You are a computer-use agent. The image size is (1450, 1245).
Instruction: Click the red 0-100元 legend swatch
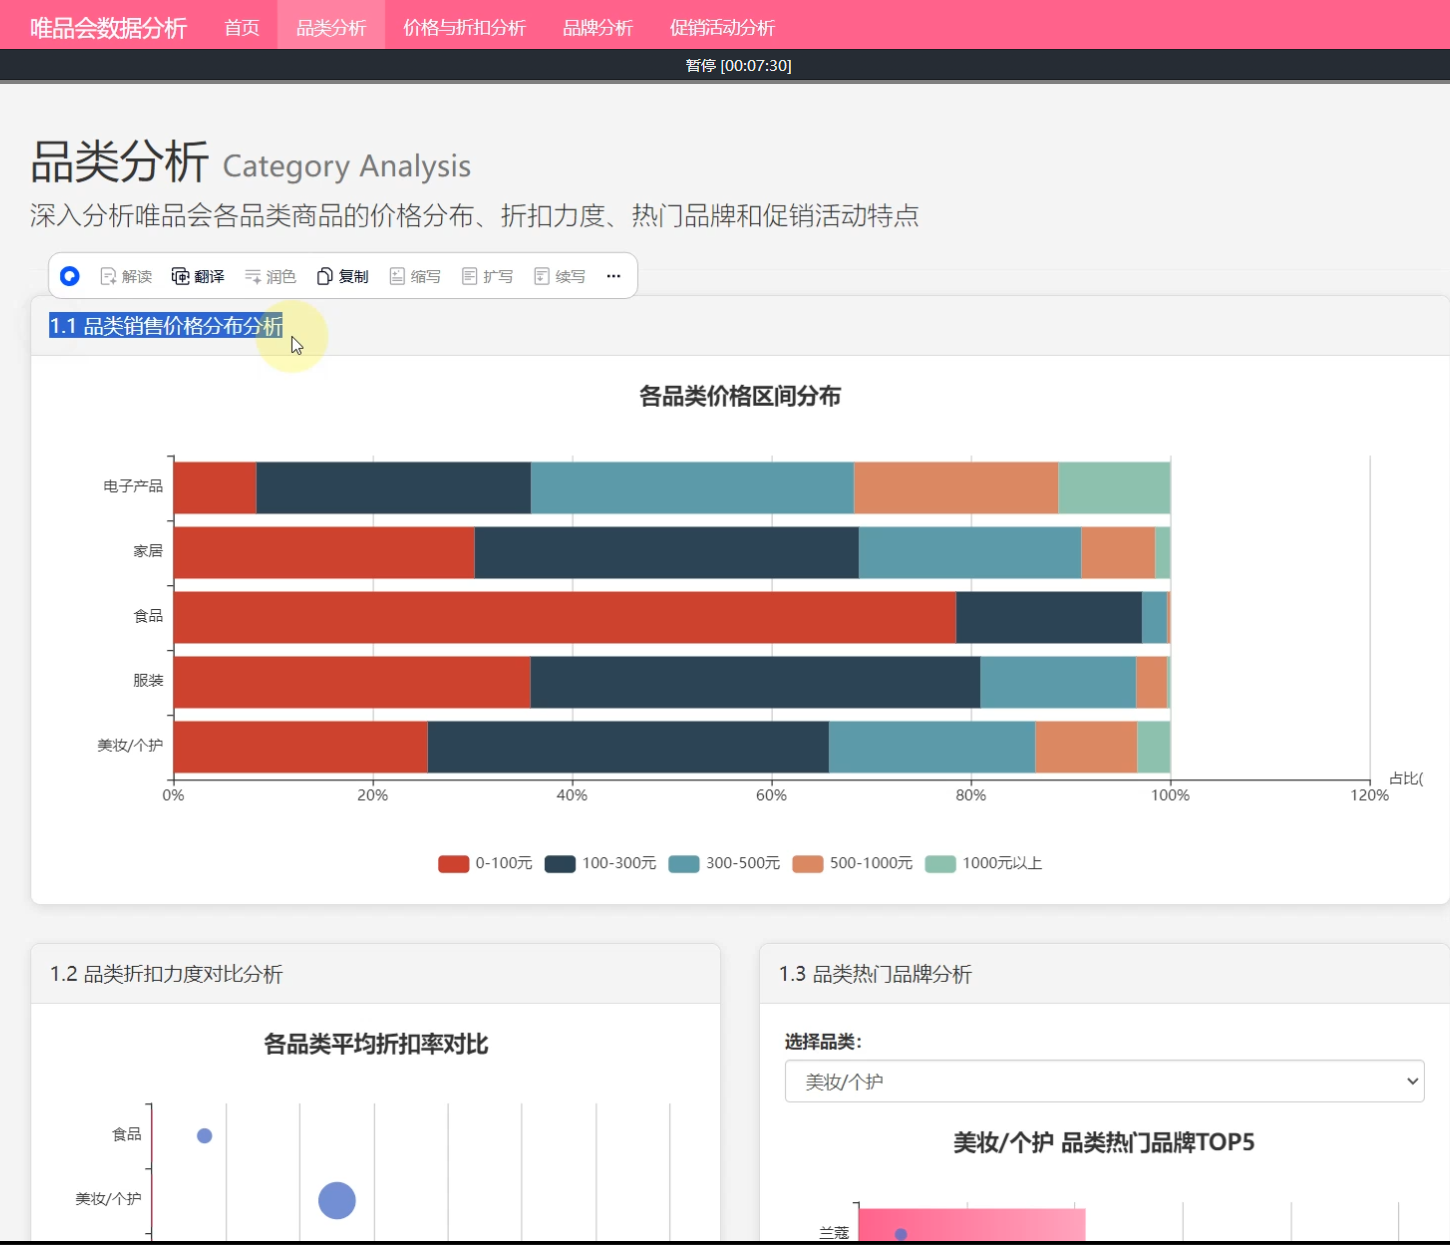tap(453, 864)
